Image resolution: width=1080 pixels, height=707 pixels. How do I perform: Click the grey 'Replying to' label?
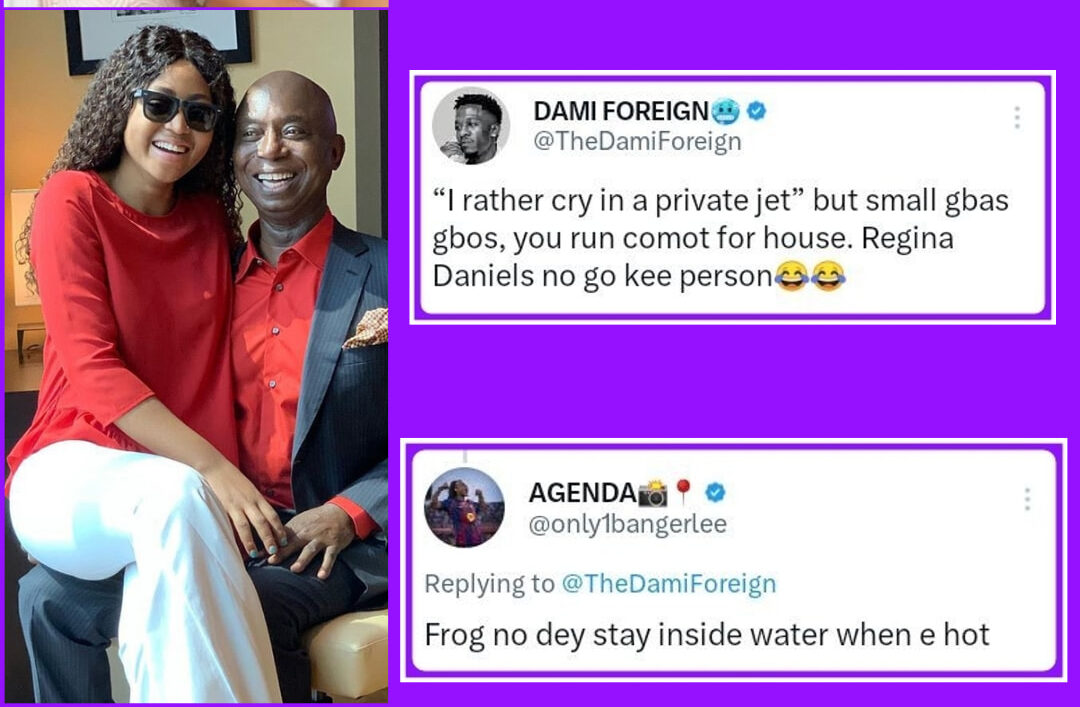(x=490, y=584)
